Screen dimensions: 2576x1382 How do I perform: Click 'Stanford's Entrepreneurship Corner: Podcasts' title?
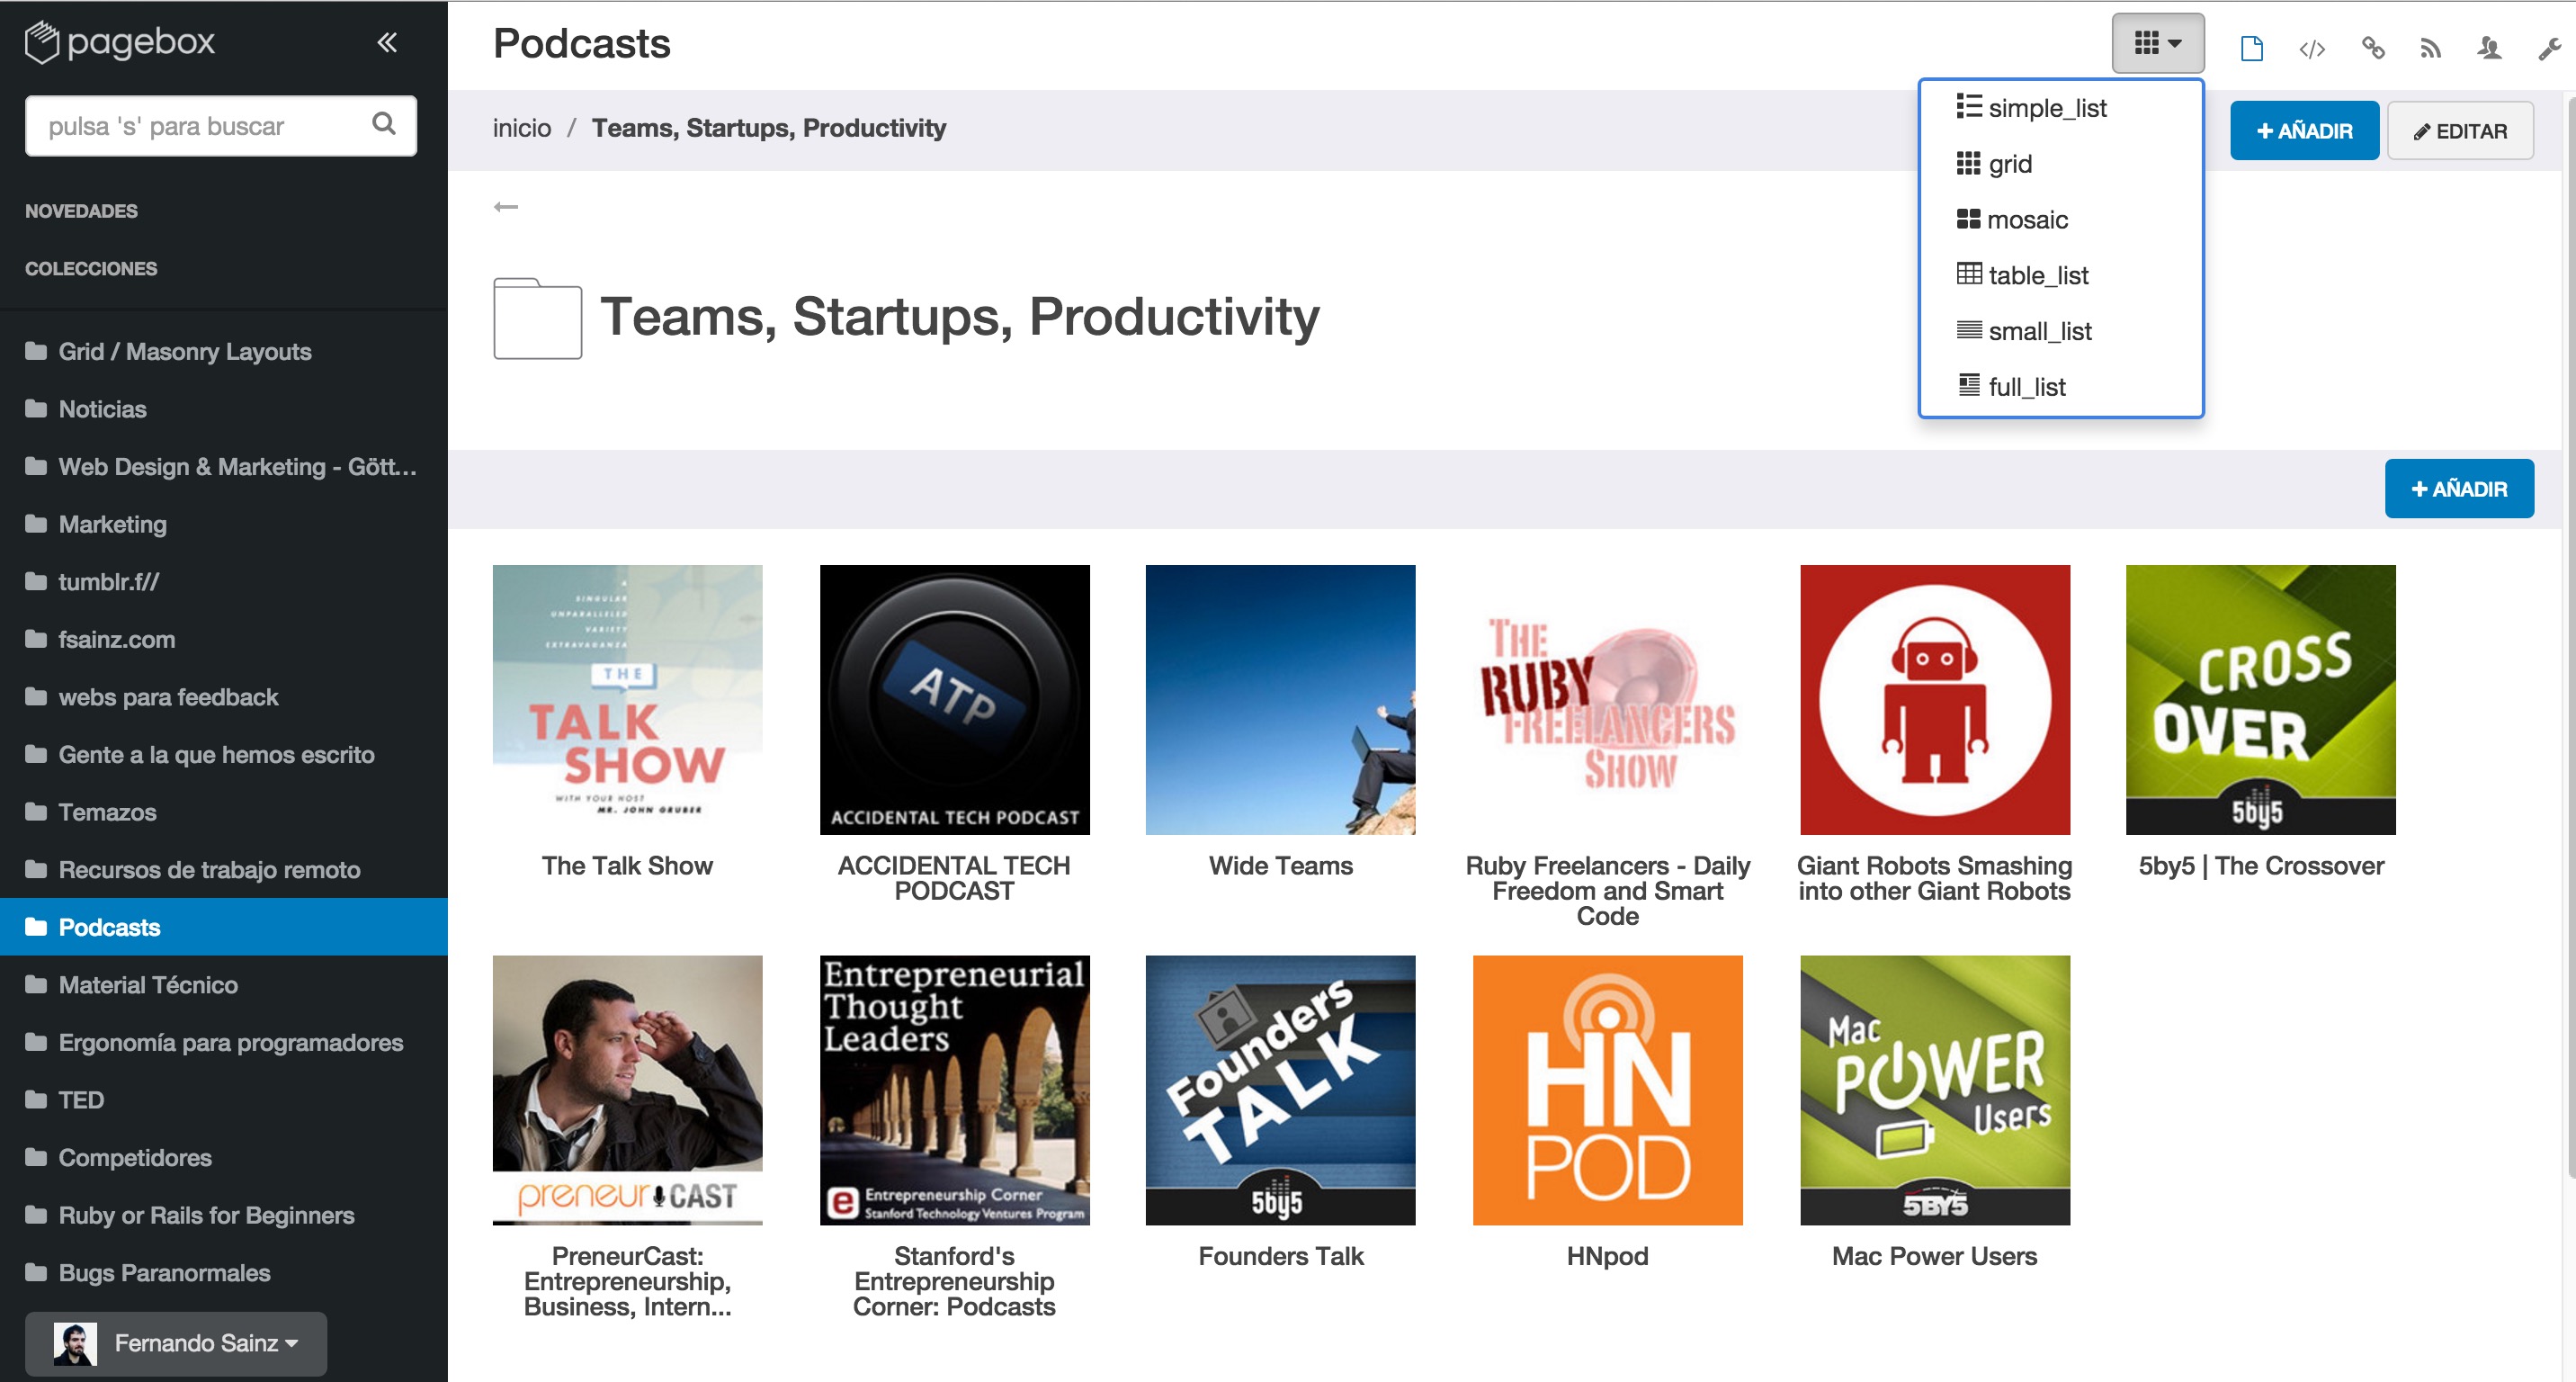click(954, 1282)
